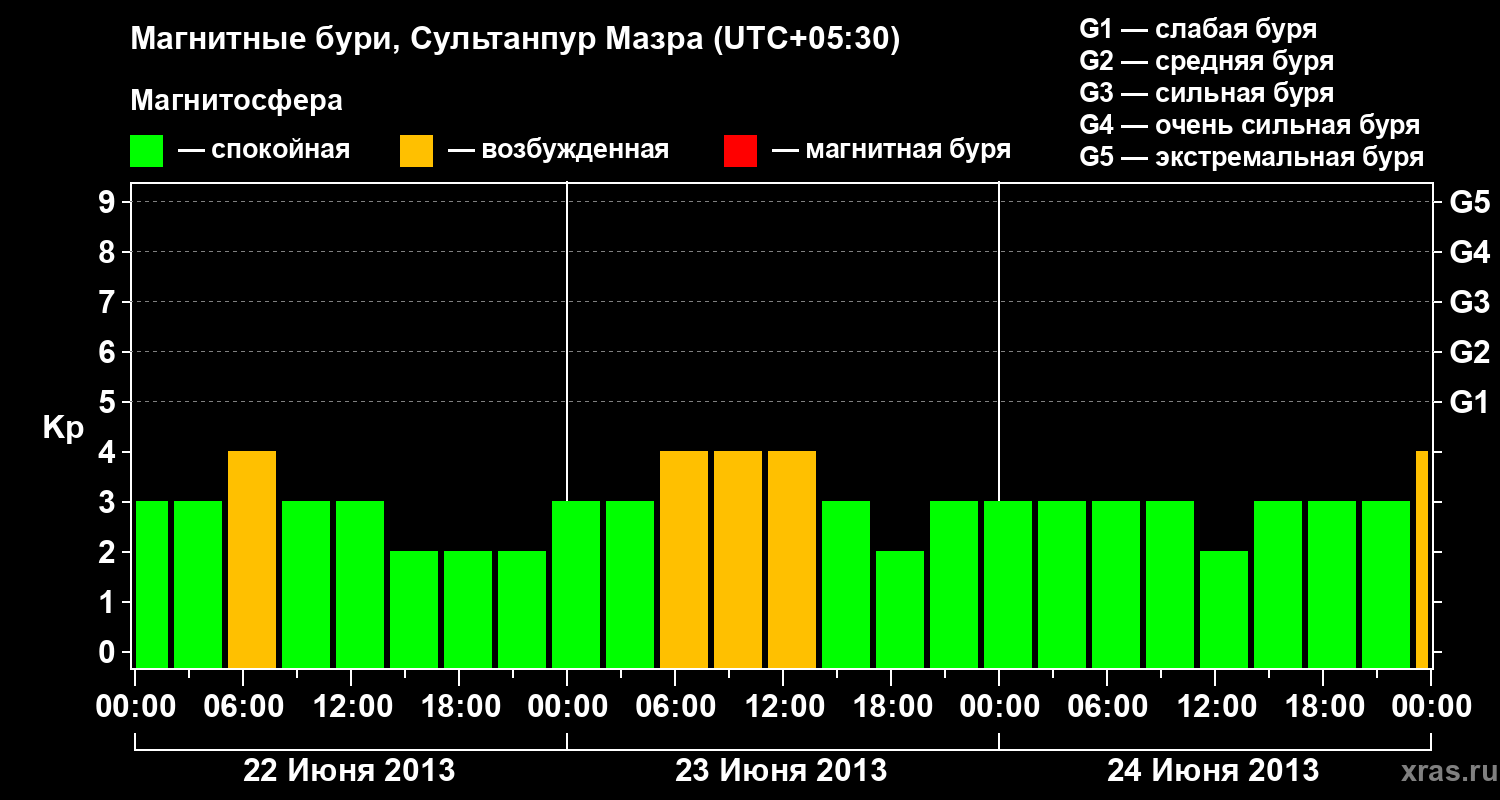Click the '22 Июня 2013' date label
Image resolution: width=1500 pixels, height=800 pixels.
coord(350,771)
